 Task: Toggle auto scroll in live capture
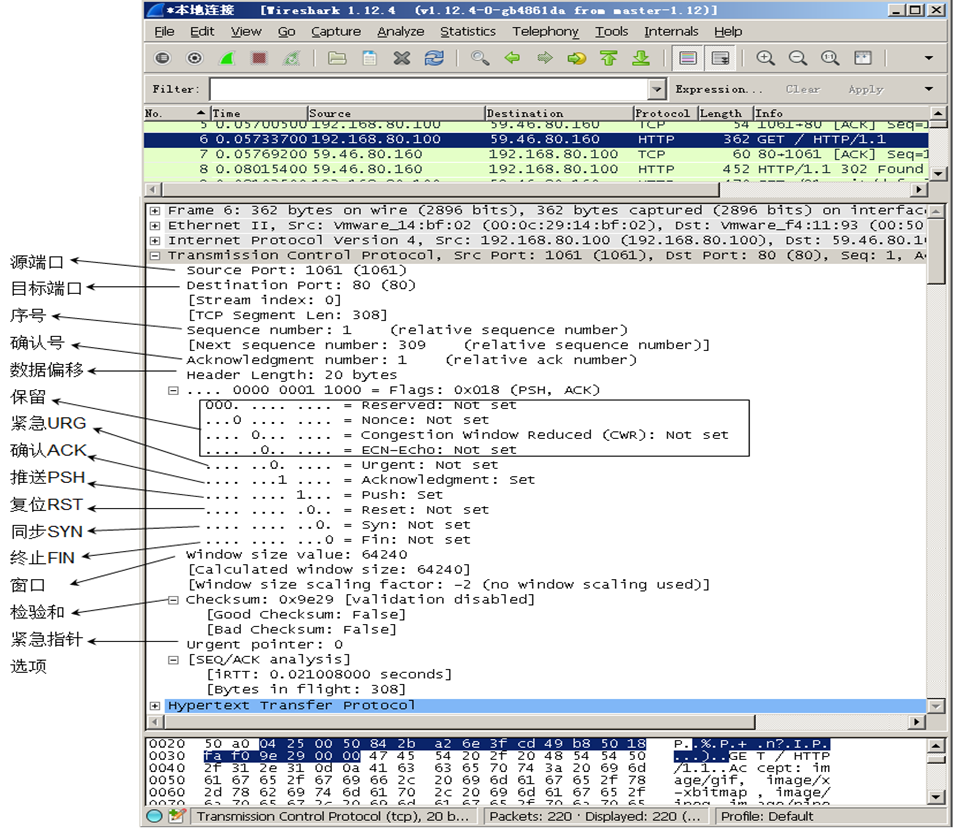tap(720, 58)
